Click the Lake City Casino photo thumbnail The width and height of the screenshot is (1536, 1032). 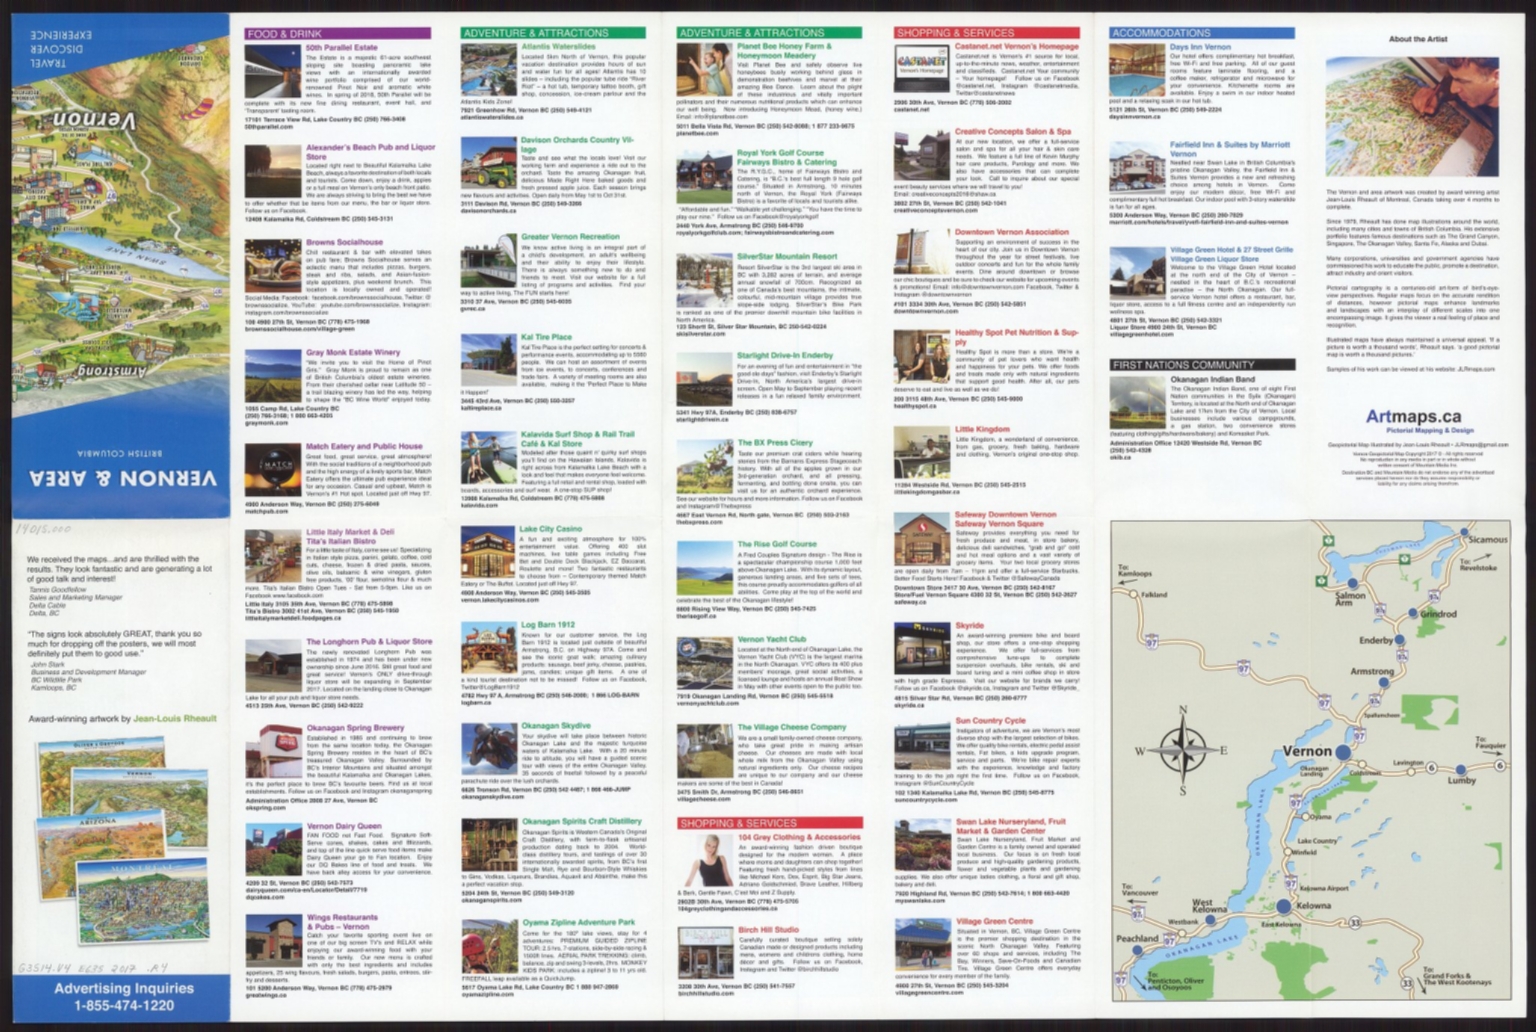click(x=488, y=552)
